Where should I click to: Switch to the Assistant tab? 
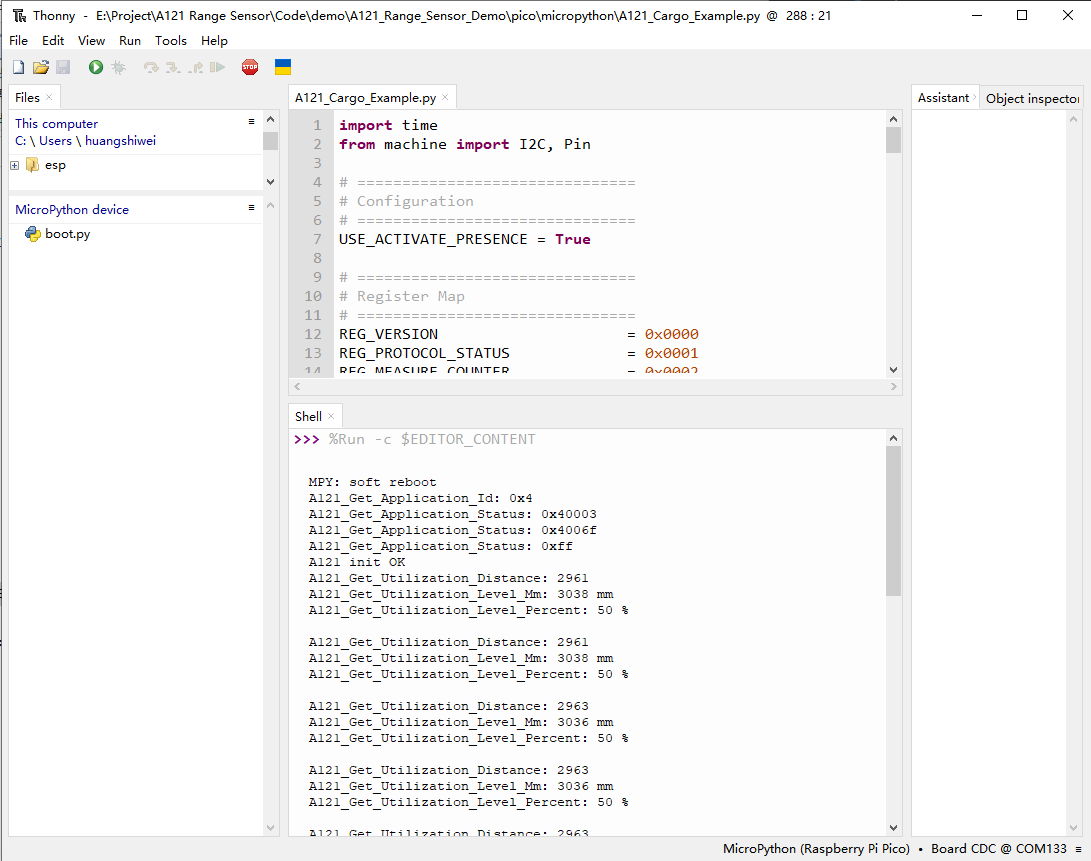(x=943, y=98)
